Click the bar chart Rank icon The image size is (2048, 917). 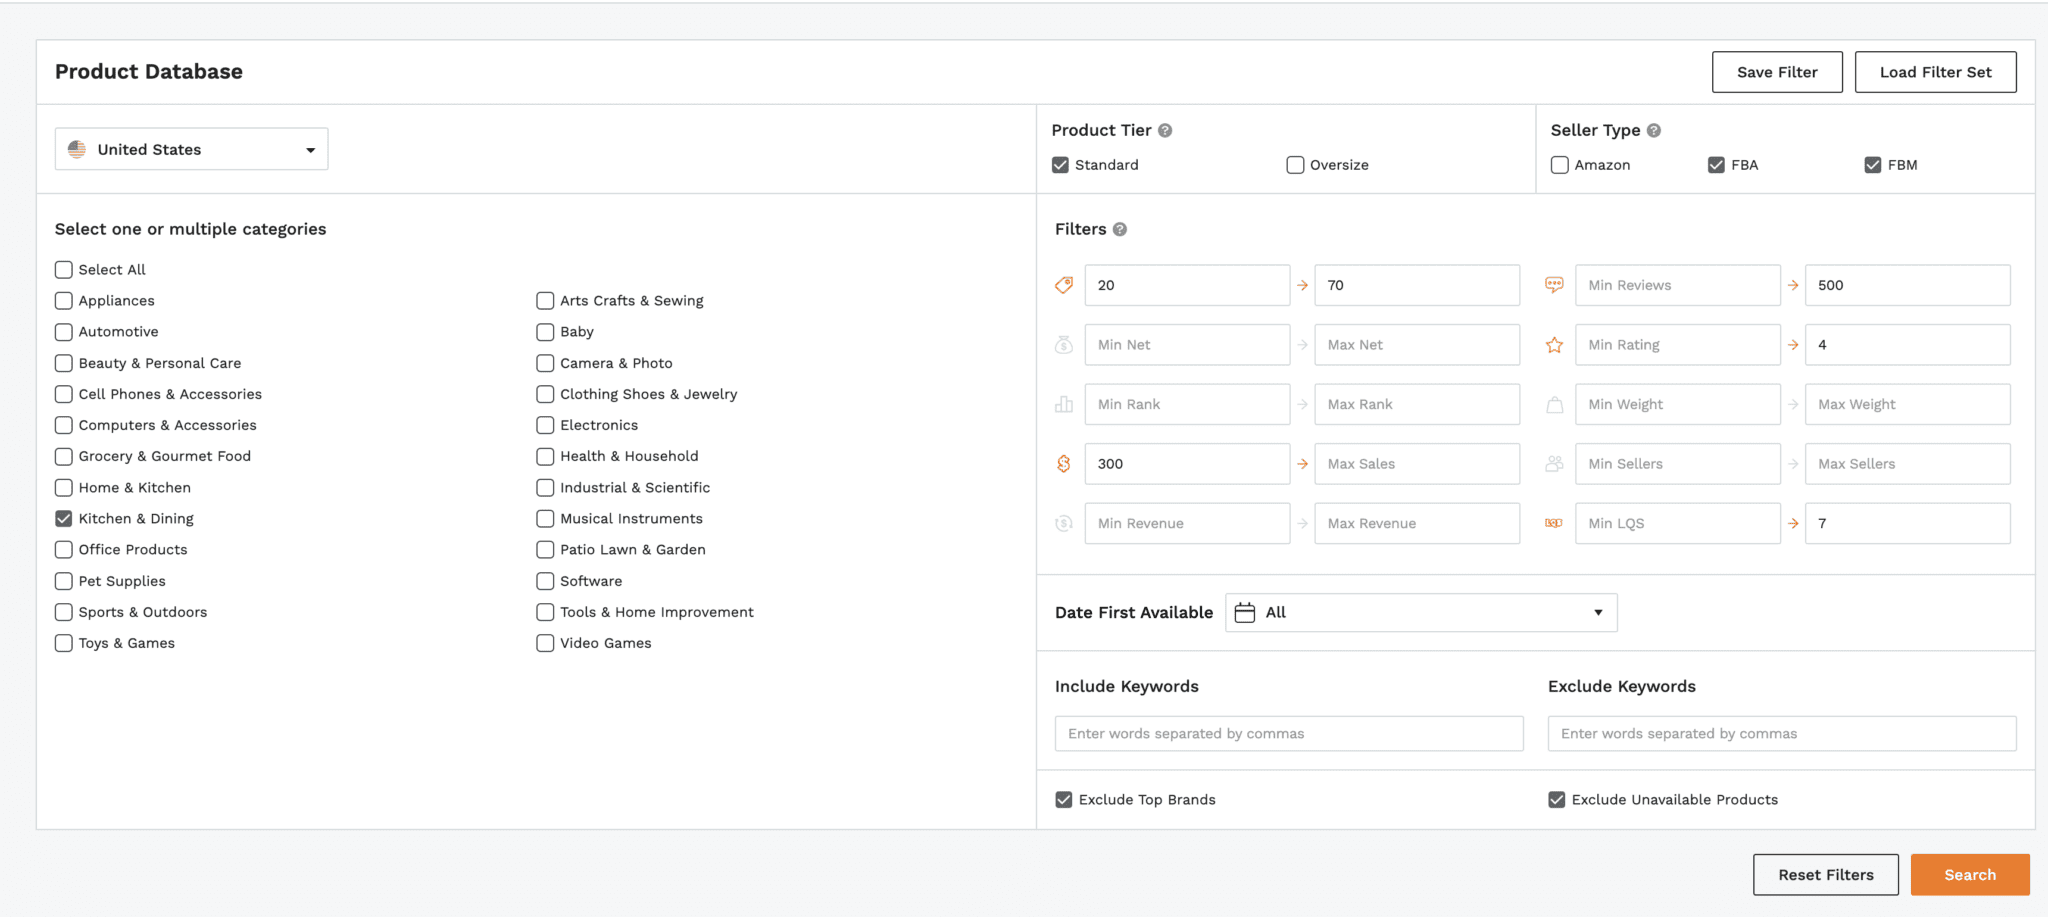pyautogui.click(x=1063, y=404)
